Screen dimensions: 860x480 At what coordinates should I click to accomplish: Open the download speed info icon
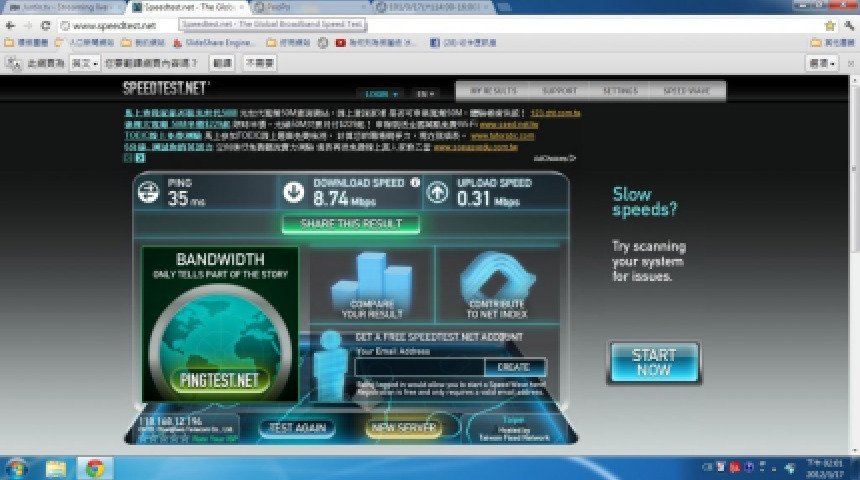point(414,183)
